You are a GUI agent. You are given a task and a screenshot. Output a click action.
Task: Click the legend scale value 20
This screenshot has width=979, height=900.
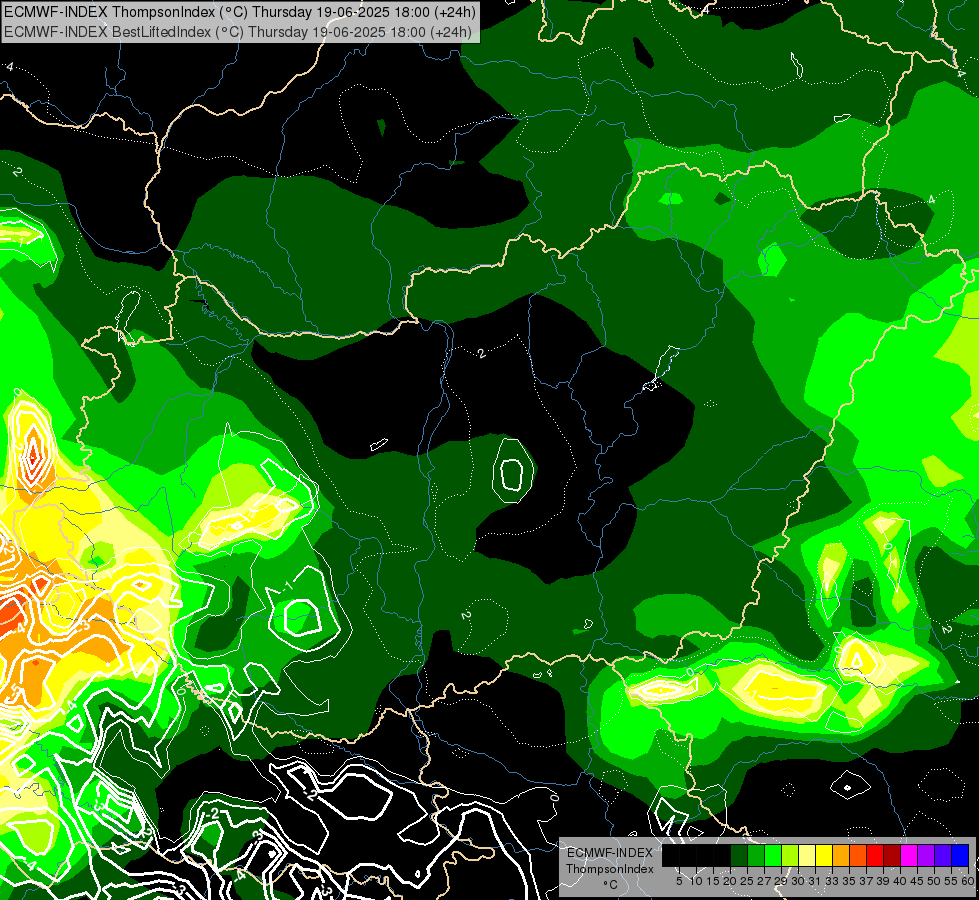(x=730, y=881)
